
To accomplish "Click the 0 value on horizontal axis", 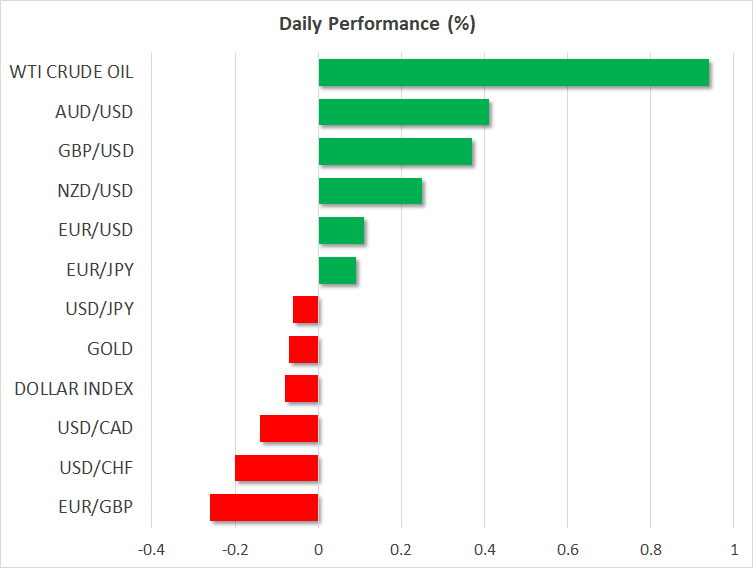I will click(x=318, y=550).
